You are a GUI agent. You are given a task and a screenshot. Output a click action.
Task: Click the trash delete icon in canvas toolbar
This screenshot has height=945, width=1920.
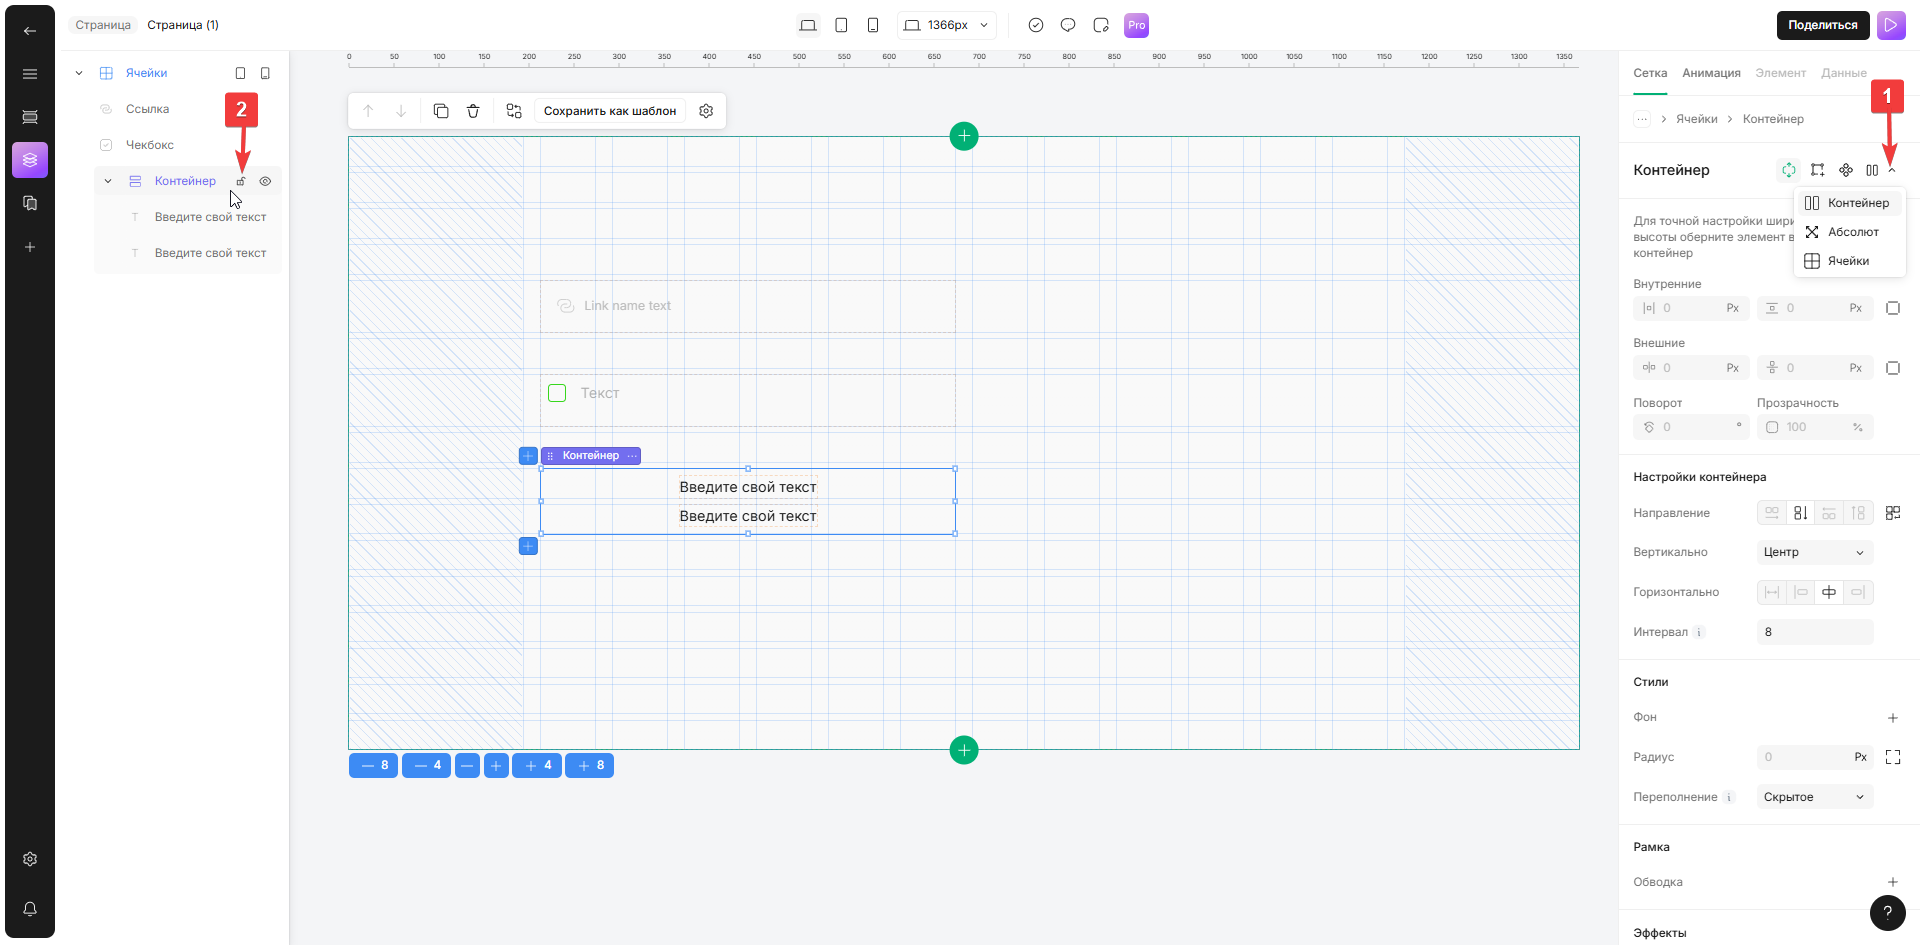473,111
